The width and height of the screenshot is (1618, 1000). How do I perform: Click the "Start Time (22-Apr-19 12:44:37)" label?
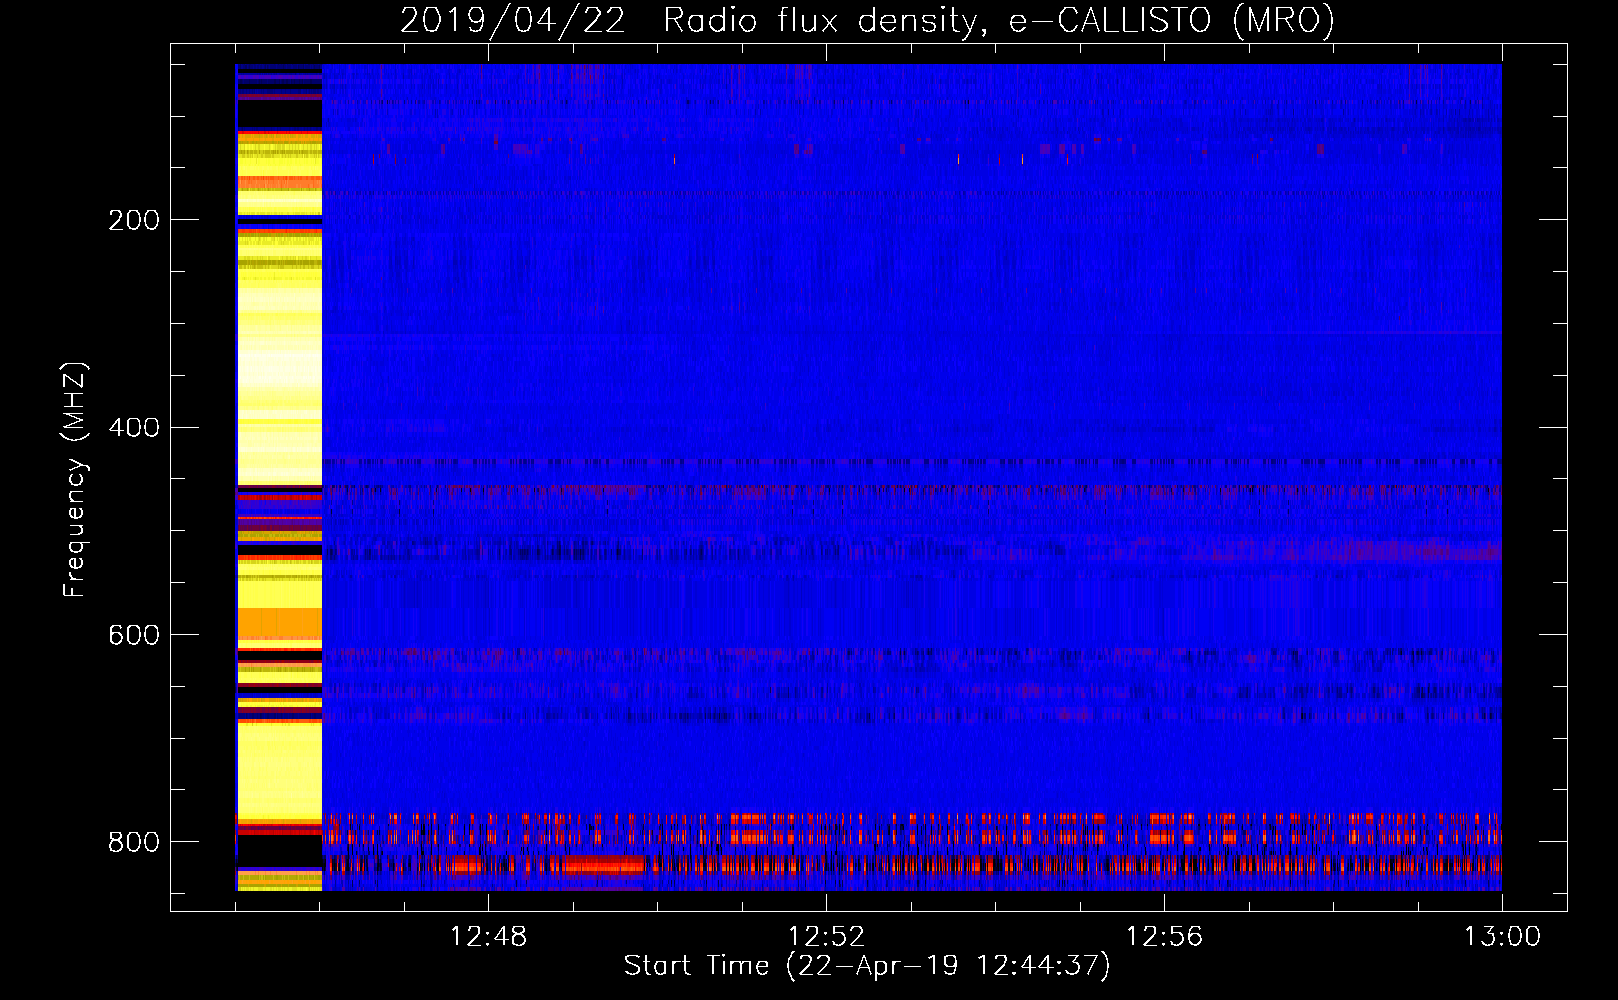867,966
